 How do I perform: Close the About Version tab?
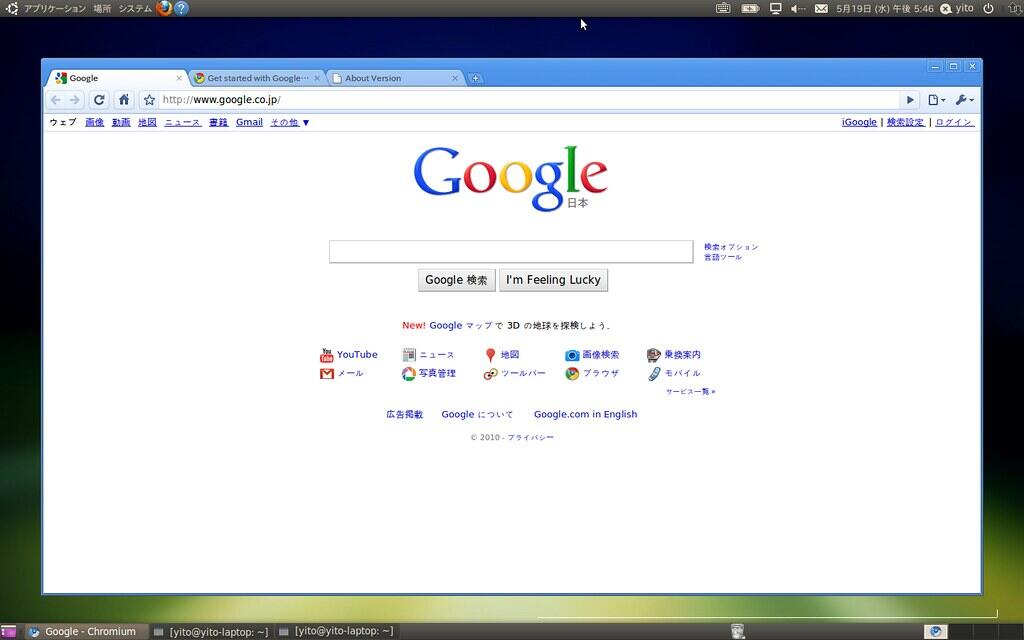point(455,78)
